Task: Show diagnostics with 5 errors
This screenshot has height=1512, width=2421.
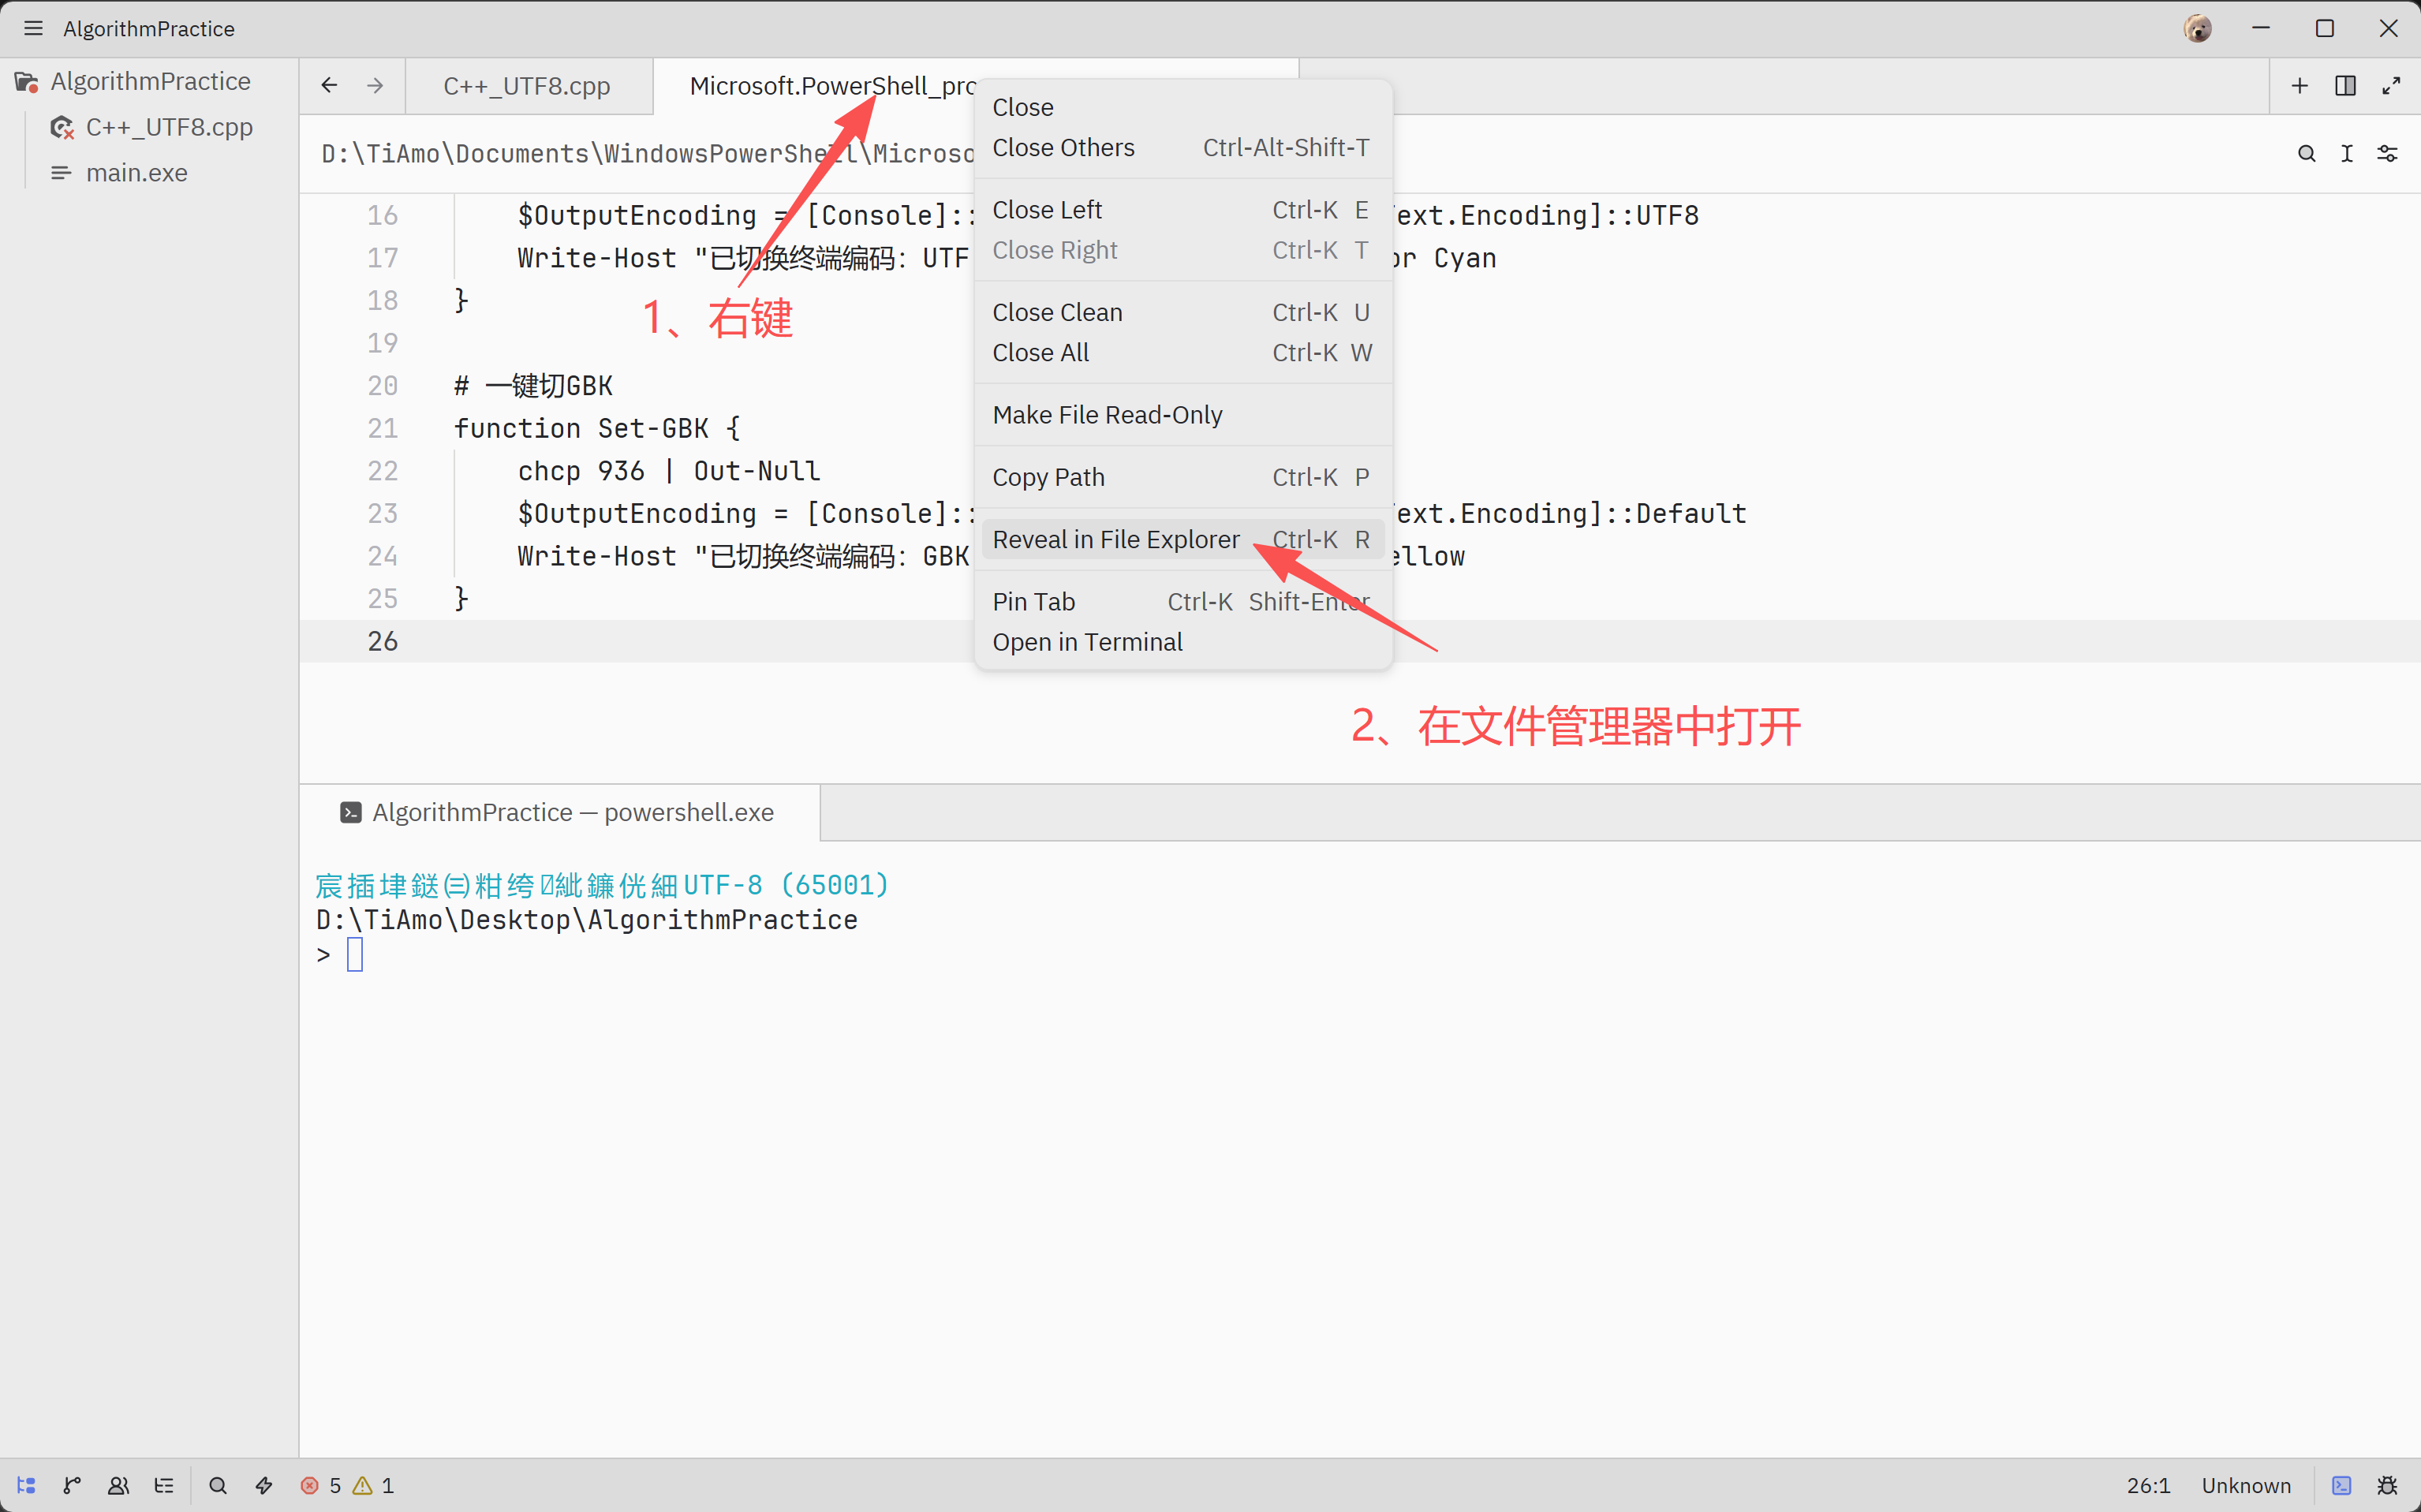Action: [x=321, y=1485]
